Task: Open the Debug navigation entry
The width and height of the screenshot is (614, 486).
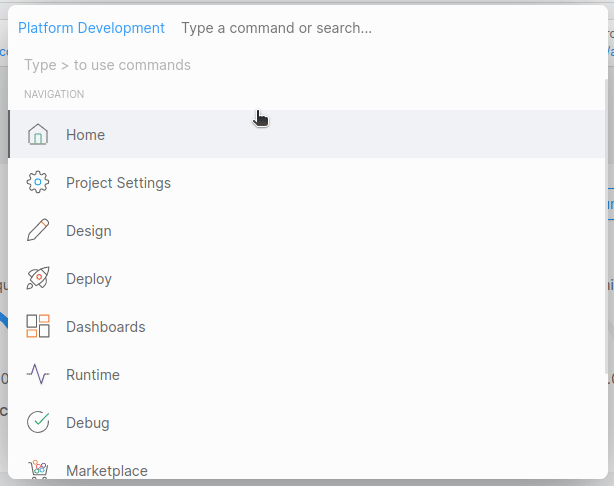Action: pyautogui.click(x=307, y=422)
